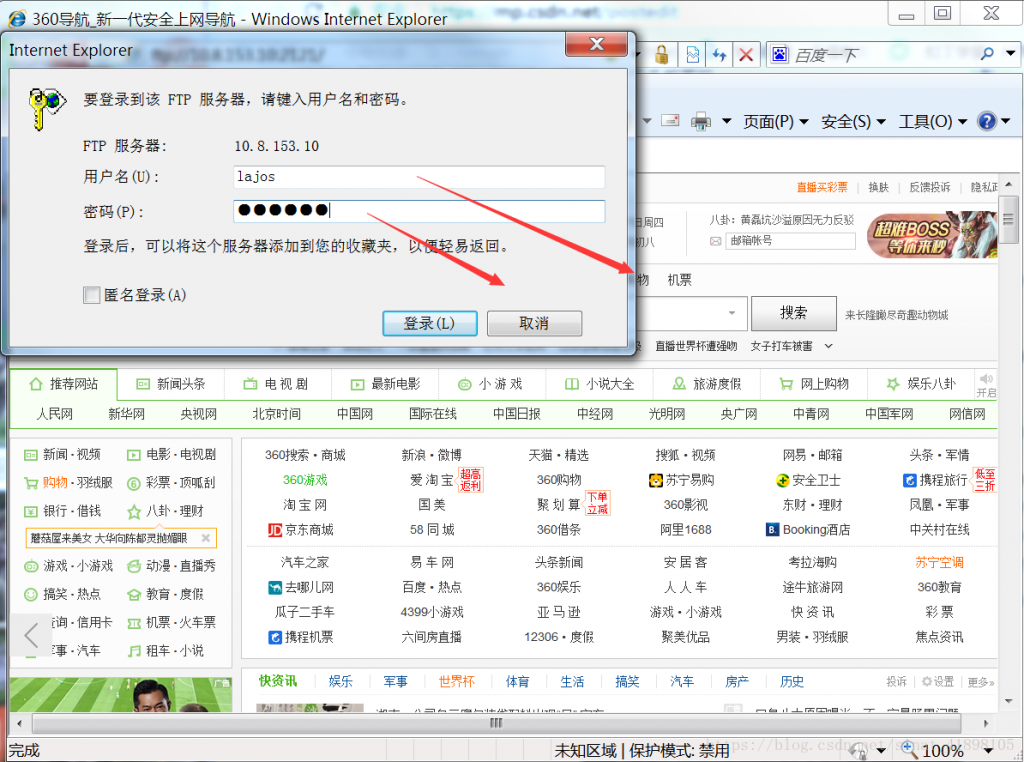Click the 搞笑·热点 smiley icon
This screenshot has height=762, width=1024.
[x=31, y=594]
